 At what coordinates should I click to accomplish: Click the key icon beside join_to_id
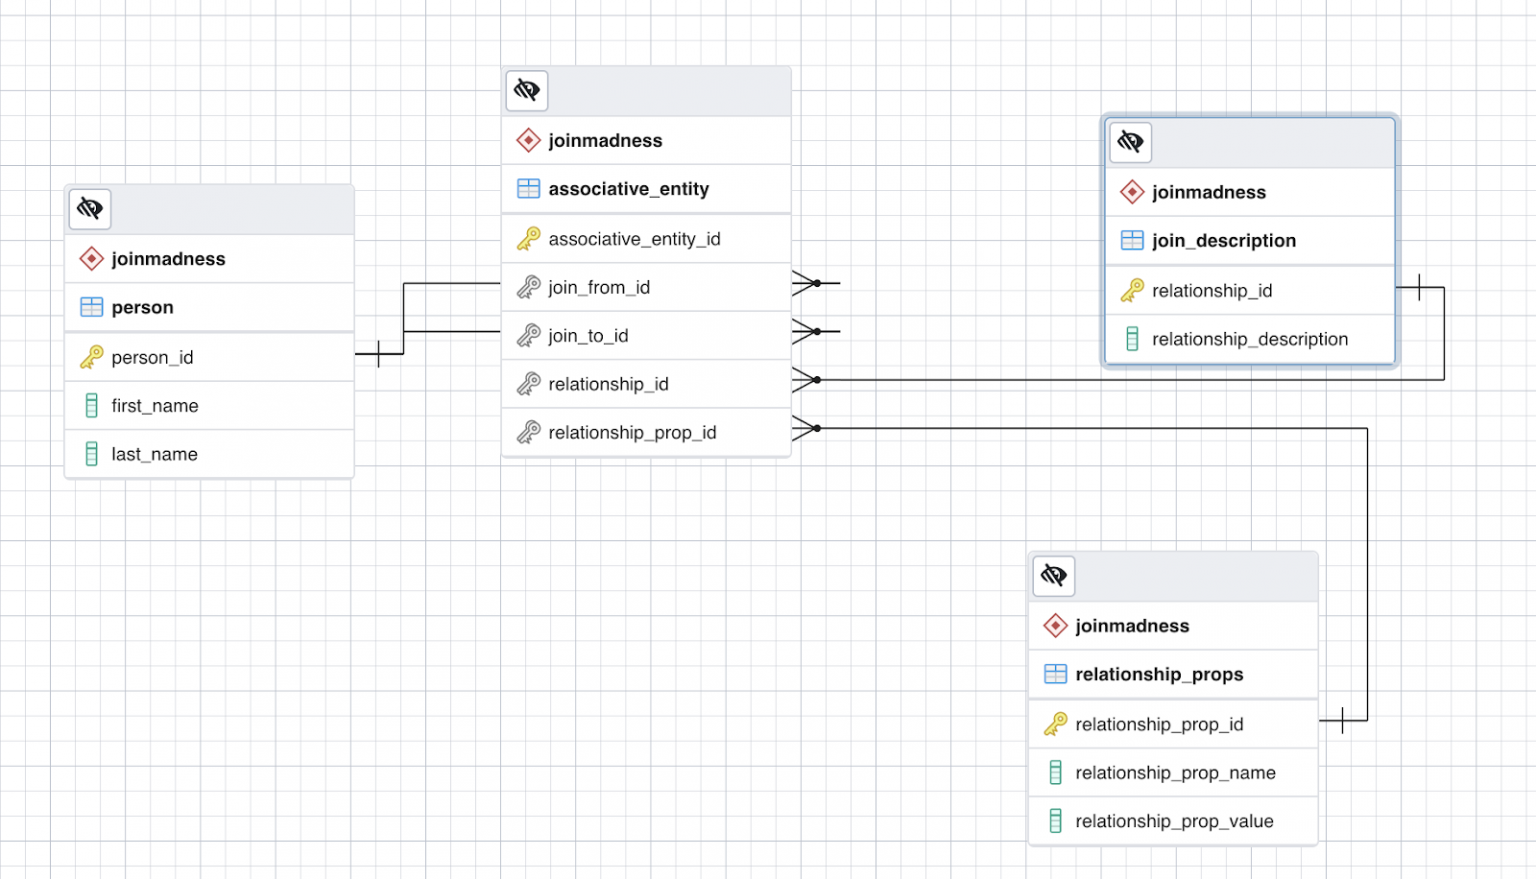(528, 335)
